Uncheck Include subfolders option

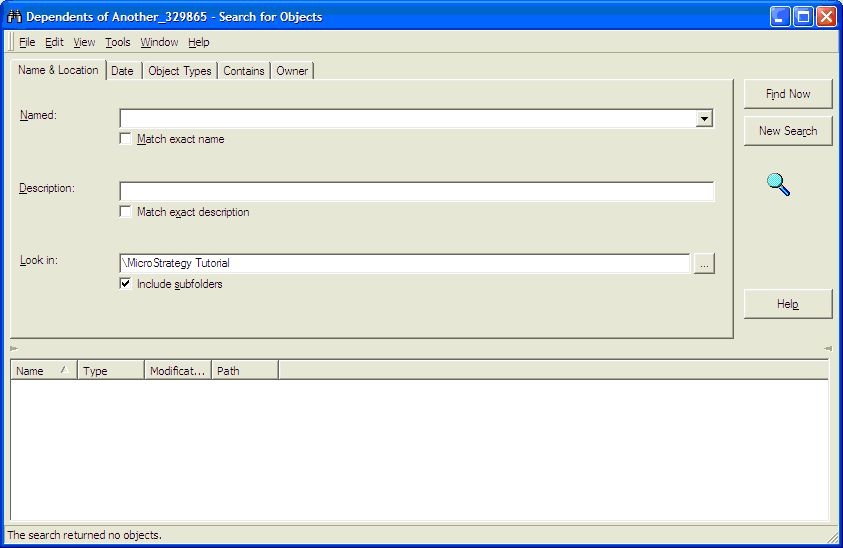pos(126,284)
